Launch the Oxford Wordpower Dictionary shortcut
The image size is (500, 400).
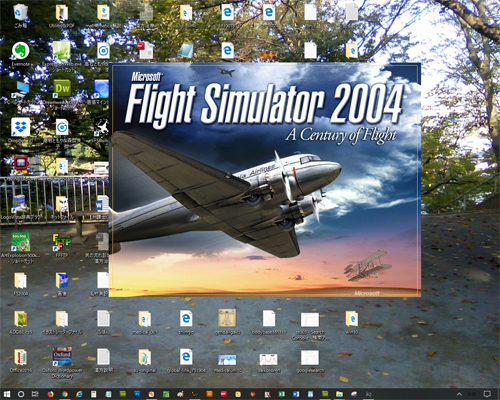pos(62,357)
